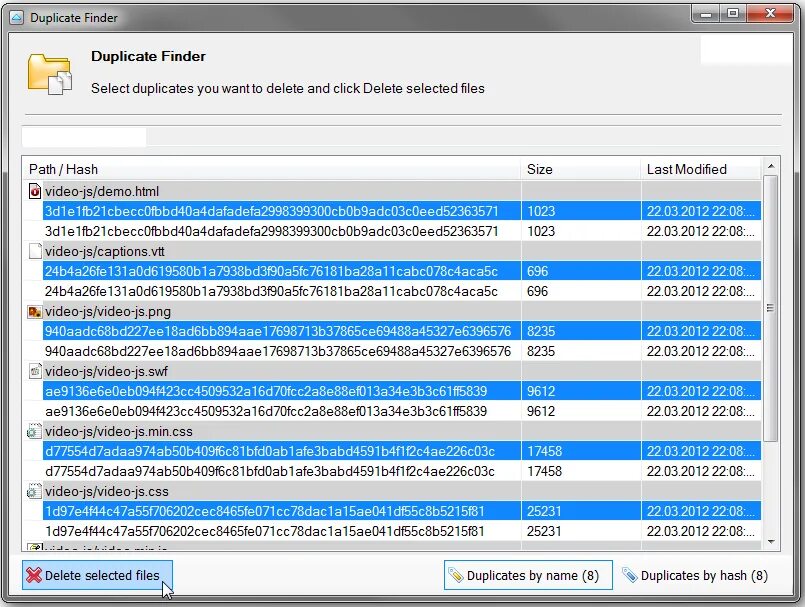Switch to Duplicates by name (8)
The width and height of the screenshot is (805, 607).
(528, 575)
